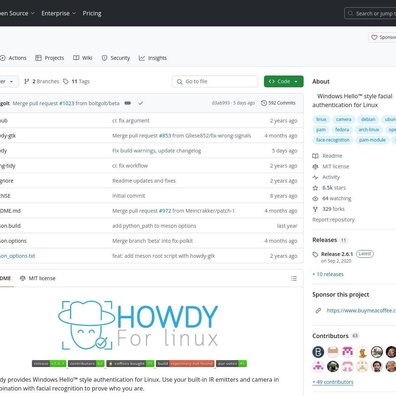Click Report repository link
The height and width of the screenshot is (396, 396).
(333, 220)
